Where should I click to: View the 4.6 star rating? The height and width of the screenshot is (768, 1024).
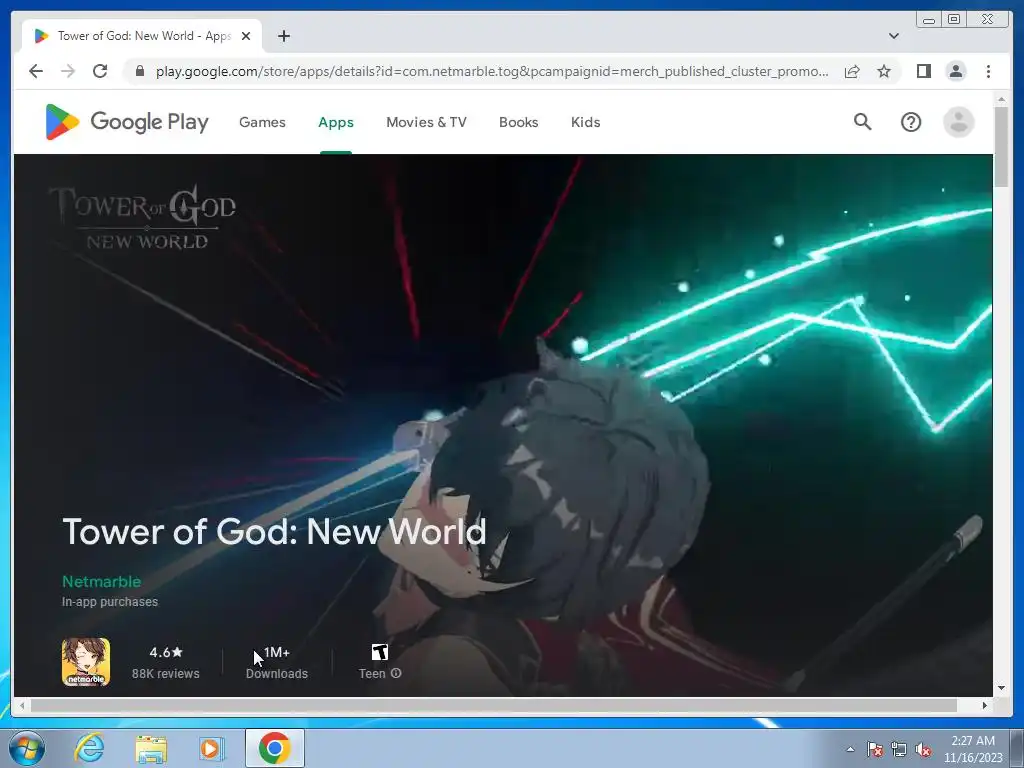[x=166, y=652]
